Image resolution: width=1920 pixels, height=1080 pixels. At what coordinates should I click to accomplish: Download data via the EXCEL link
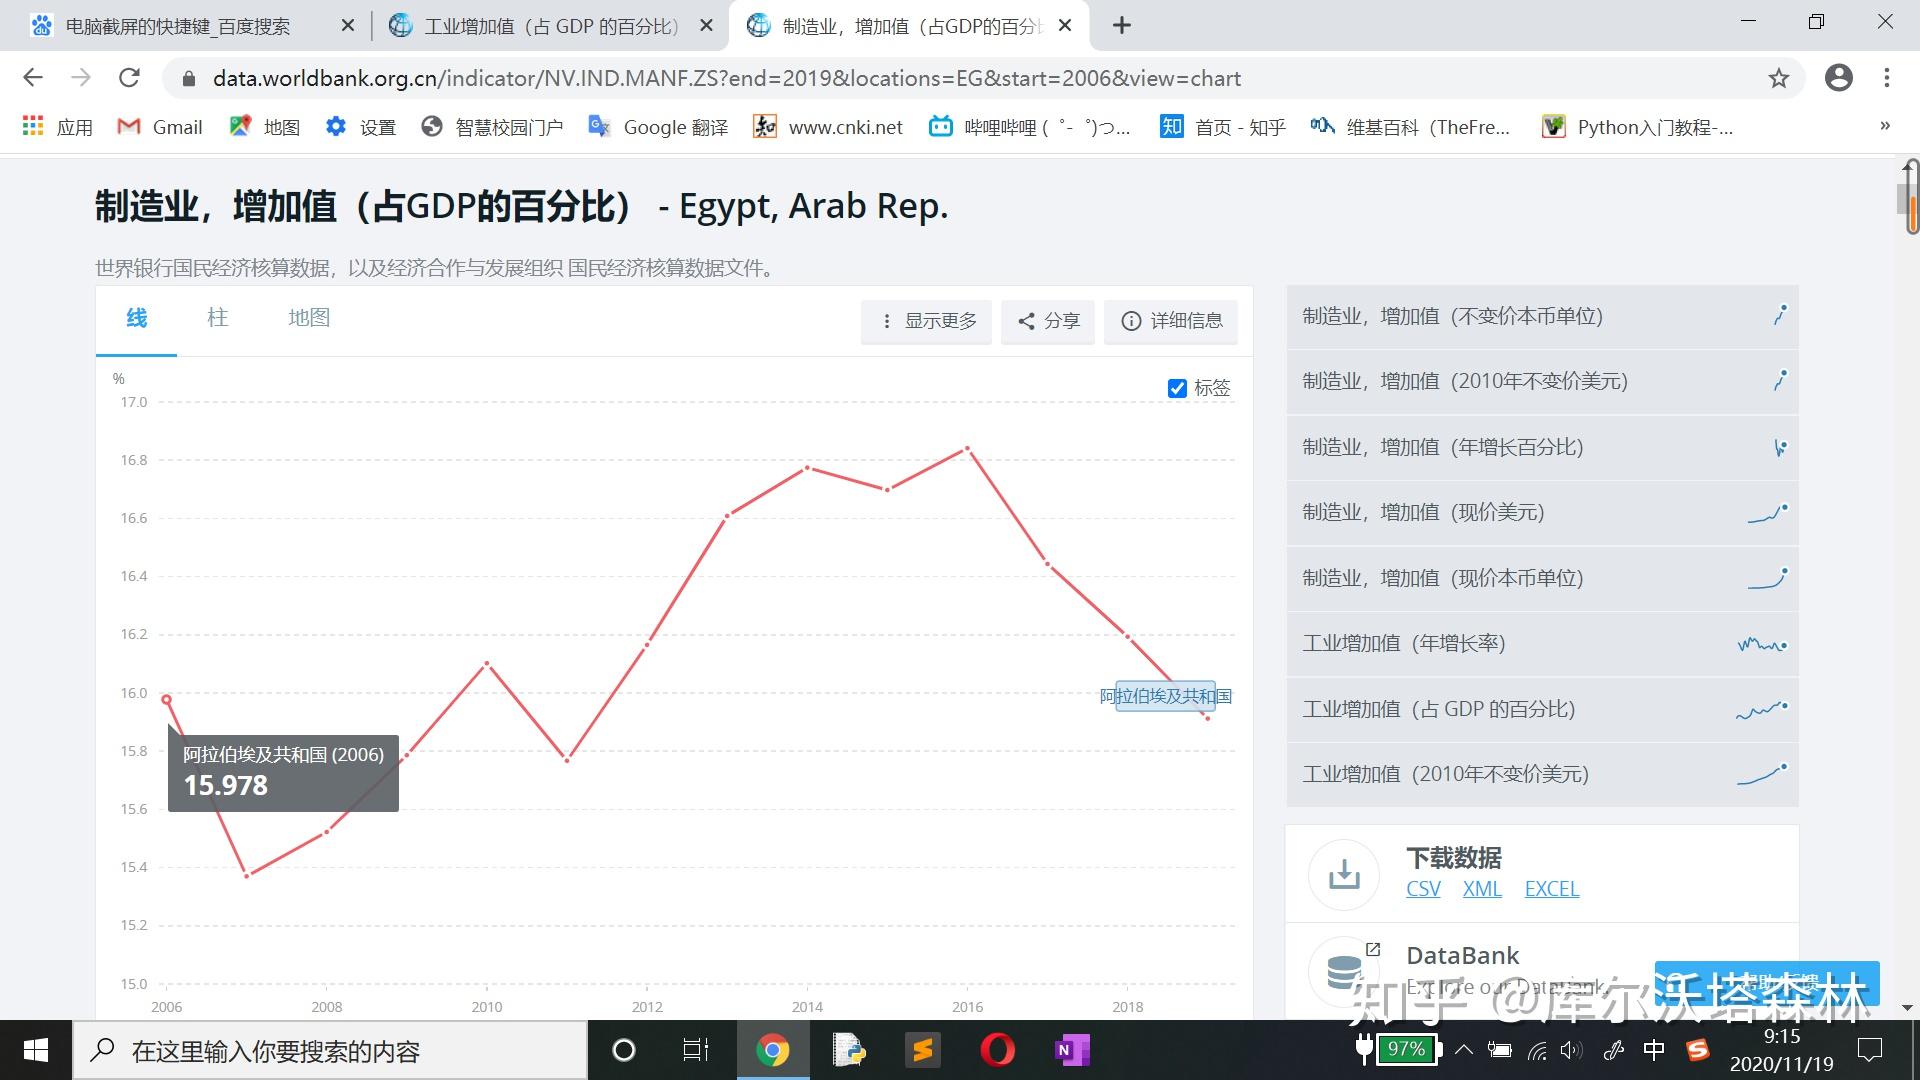1551,889
